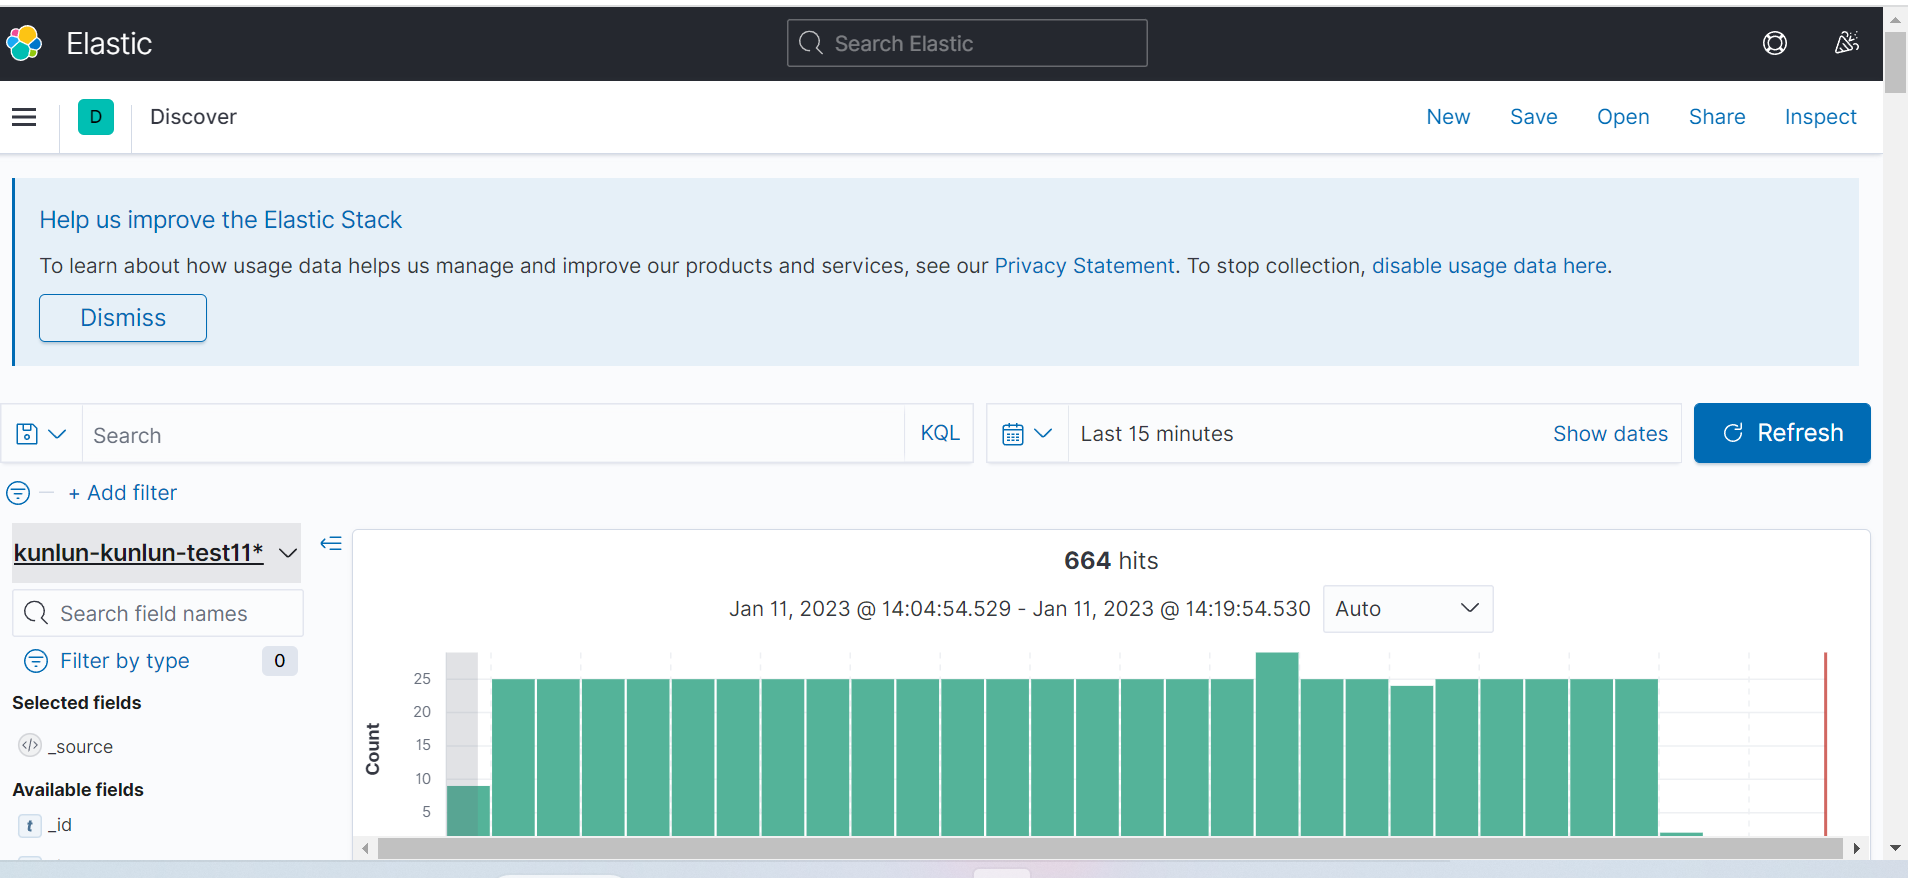Click chart scrollbar left arrow
1908x878 pixels.
(366, 848)
